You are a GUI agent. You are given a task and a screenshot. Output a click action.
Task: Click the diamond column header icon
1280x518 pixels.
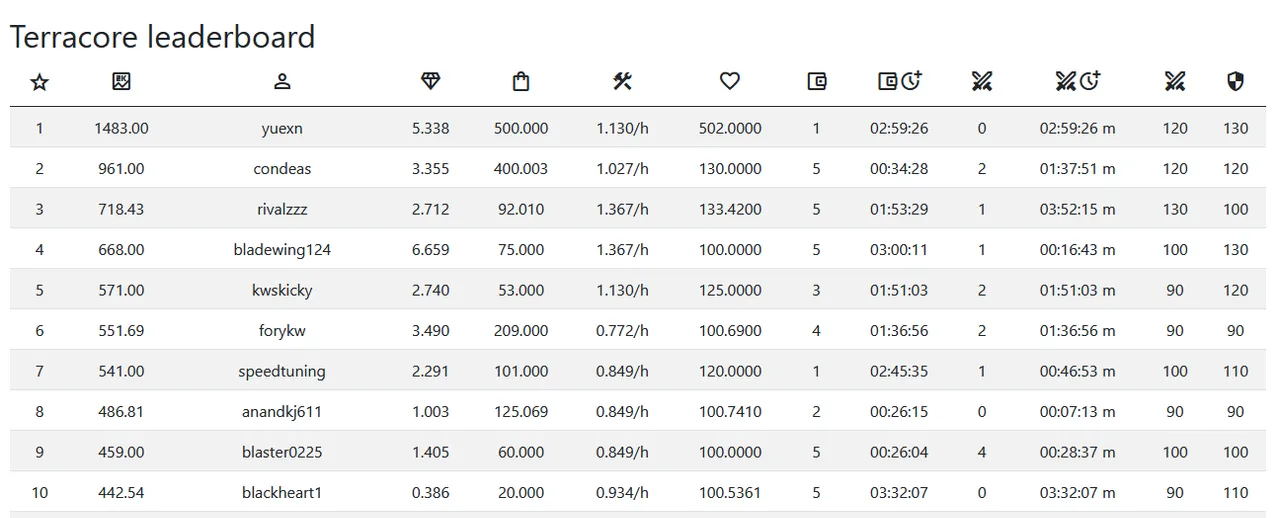pos(430,82)
